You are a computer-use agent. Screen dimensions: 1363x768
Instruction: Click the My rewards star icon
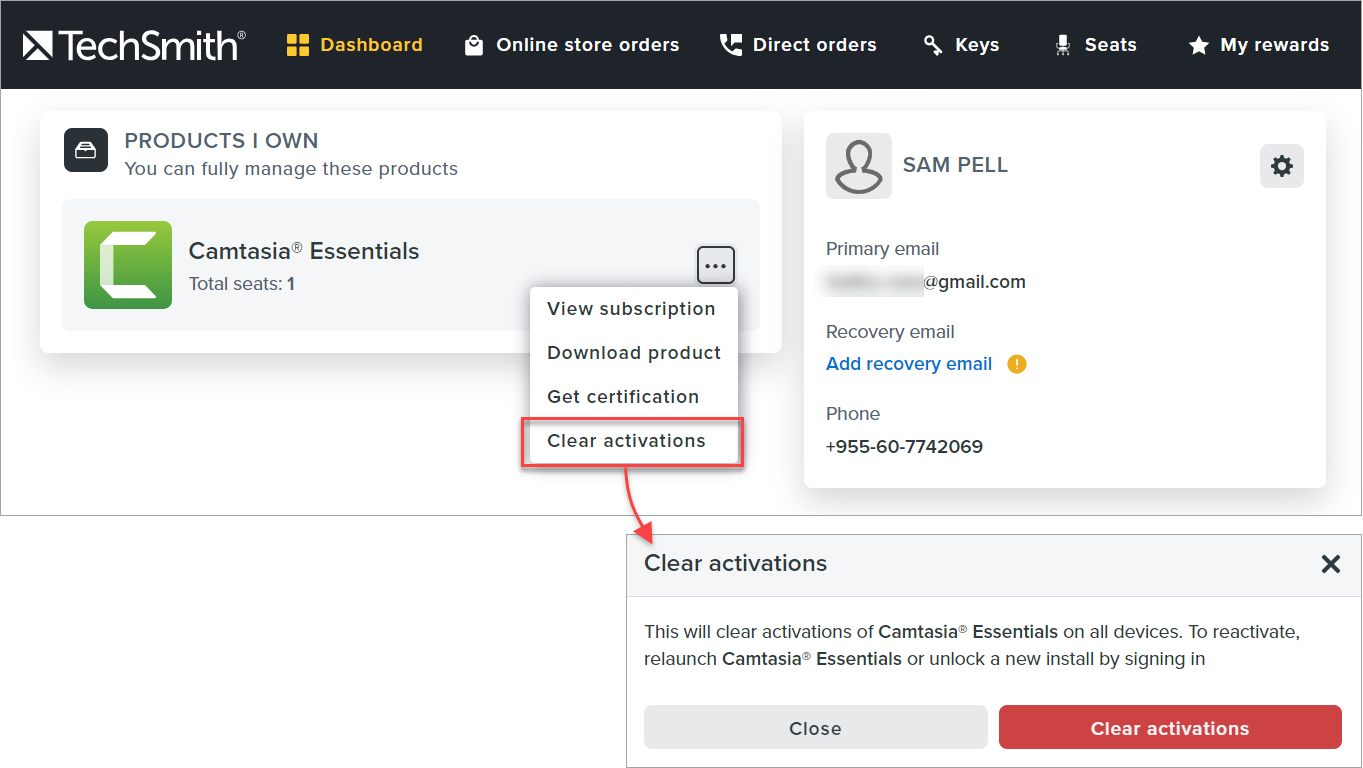pos(1198,46)
